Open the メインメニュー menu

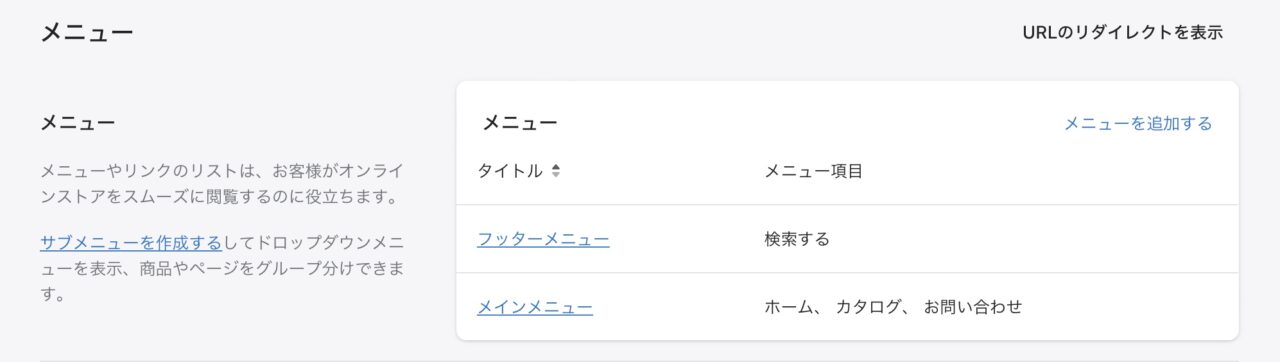tap(535, 307)
